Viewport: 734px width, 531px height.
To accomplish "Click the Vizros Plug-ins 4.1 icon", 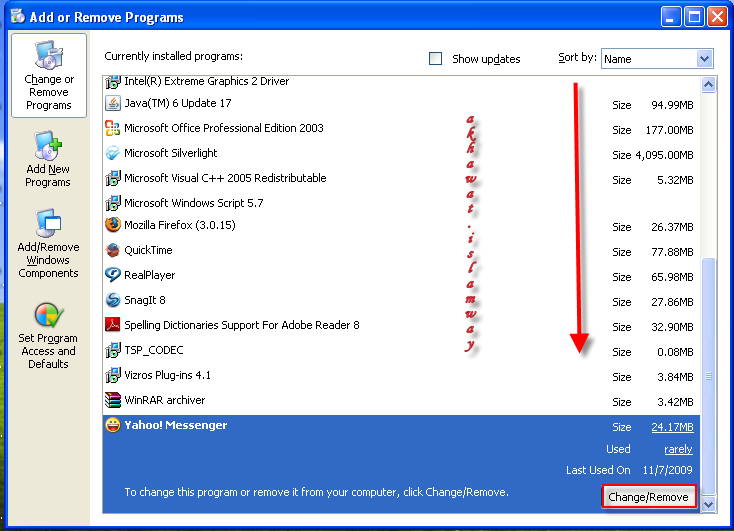I will pos(113,375).
